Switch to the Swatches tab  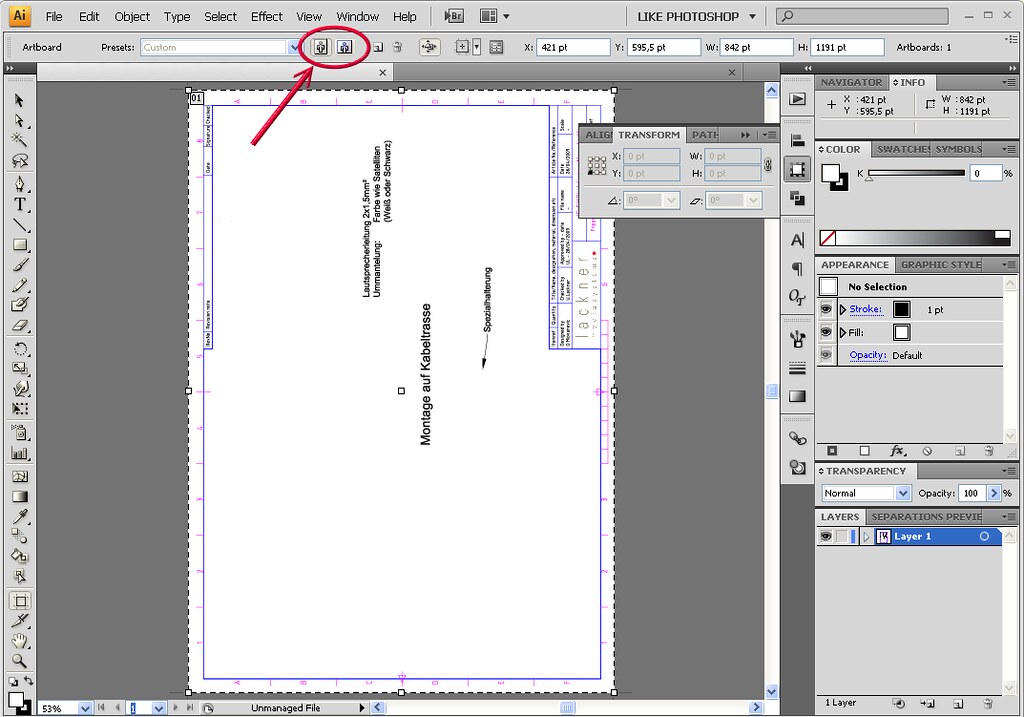(903, 149)
